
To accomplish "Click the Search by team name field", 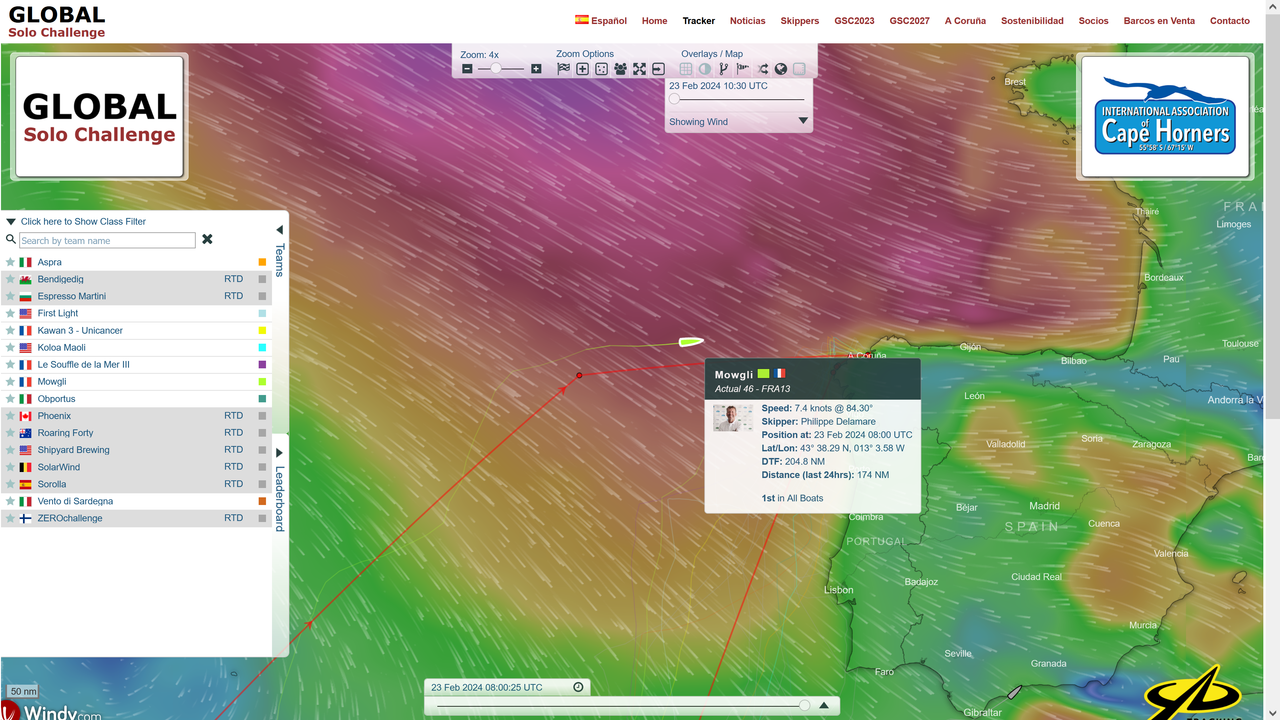I will coord(107,240).
